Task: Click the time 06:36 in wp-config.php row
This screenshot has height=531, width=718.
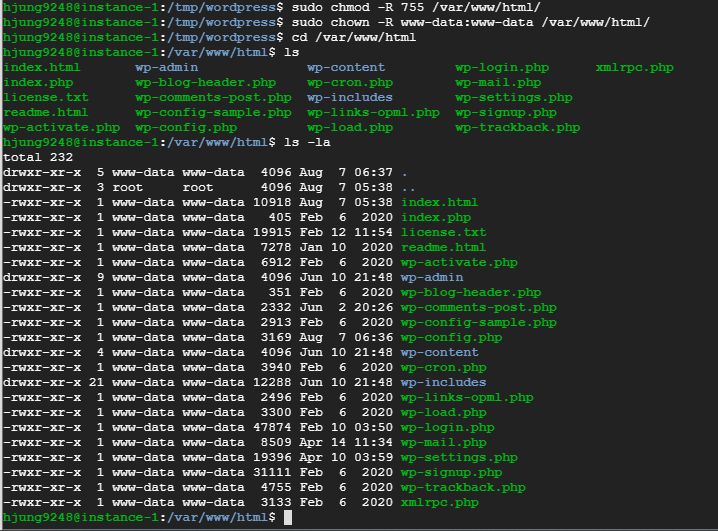Action: pos(373,337)
